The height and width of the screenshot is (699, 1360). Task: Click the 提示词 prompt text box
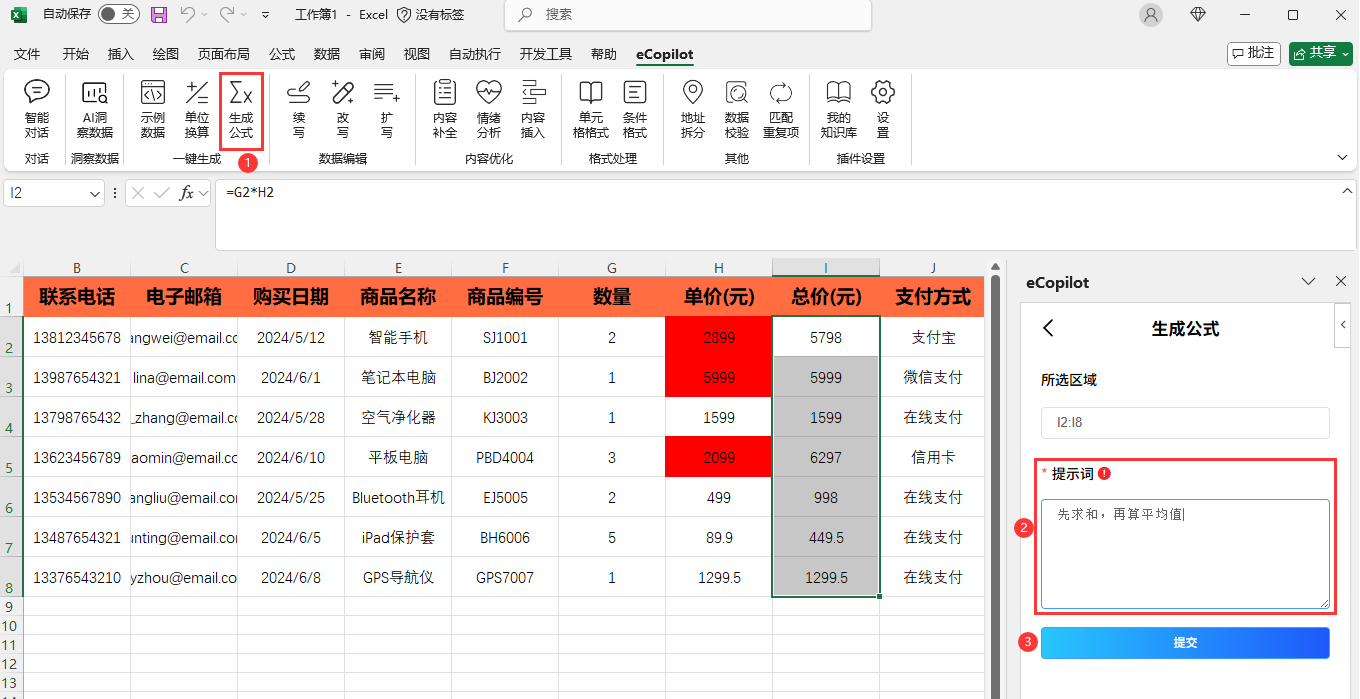[1185, 554]
